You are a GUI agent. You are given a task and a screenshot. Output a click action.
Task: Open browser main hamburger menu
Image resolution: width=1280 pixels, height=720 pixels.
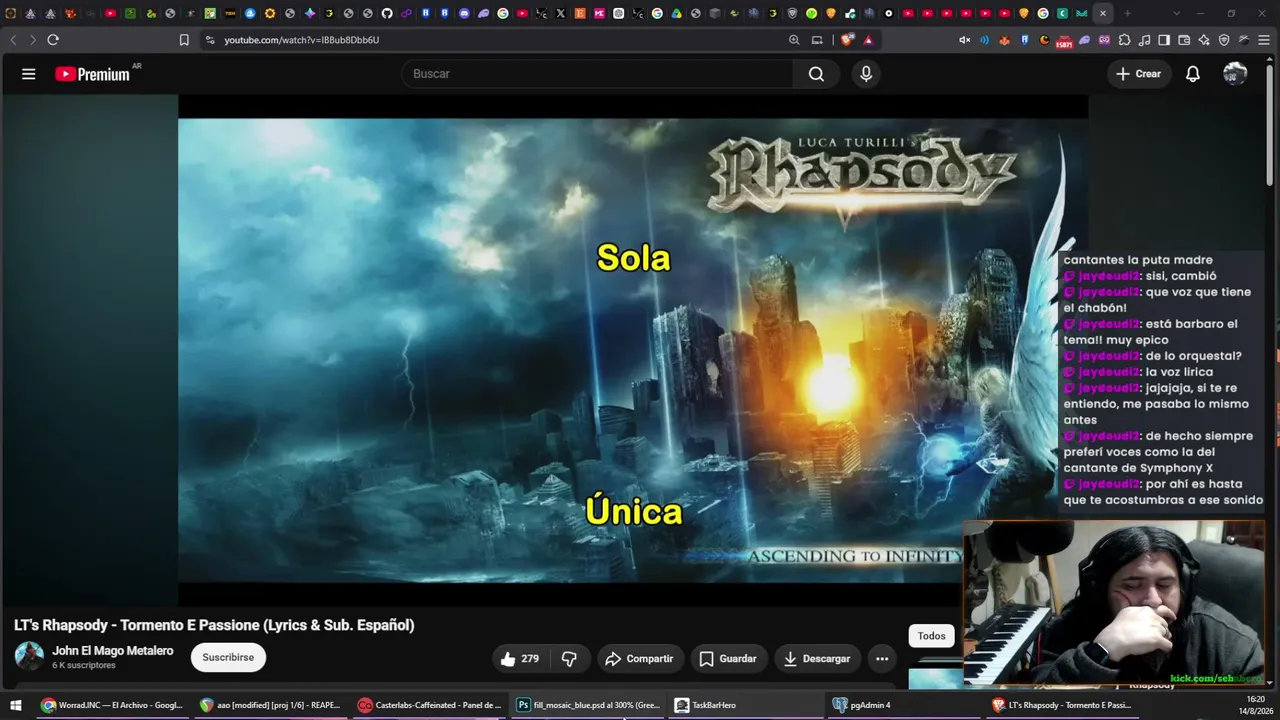point(1265,40)
